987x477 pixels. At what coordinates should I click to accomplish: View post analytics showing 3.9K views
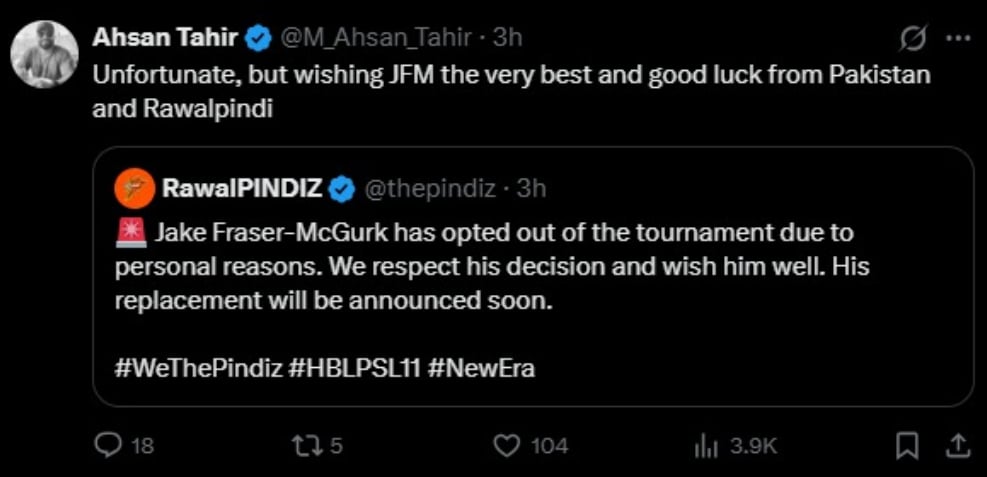pos(706,446)
